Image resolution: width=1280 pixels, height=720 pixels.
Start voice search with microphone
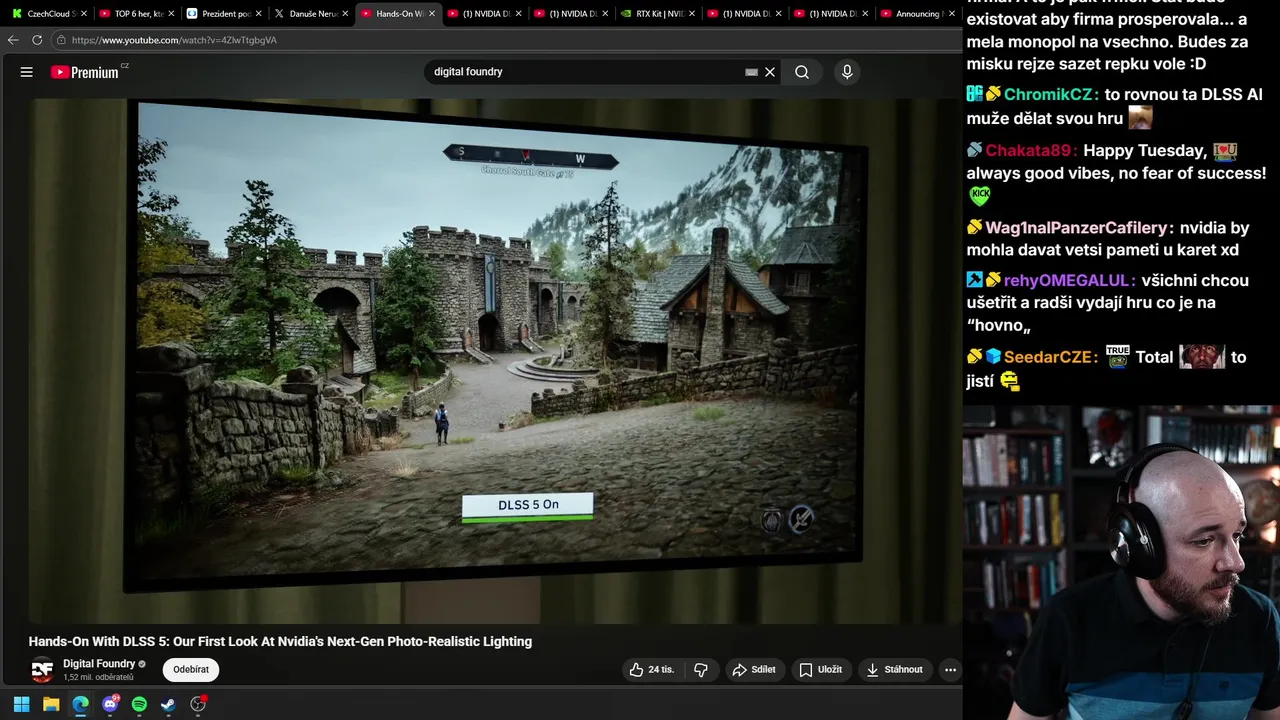point(847,72)
